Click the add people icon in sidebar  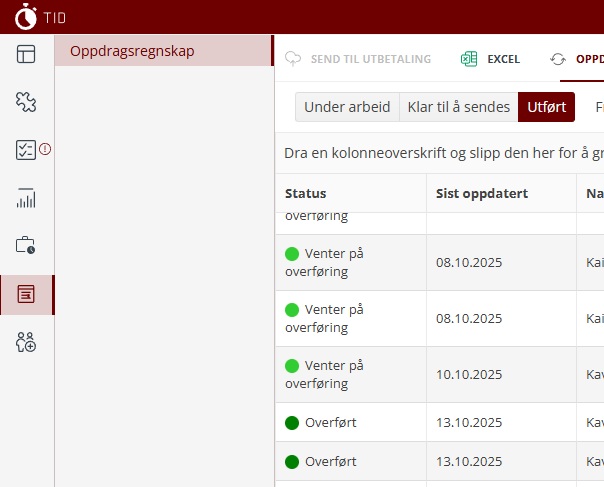[x=26, y=342]
